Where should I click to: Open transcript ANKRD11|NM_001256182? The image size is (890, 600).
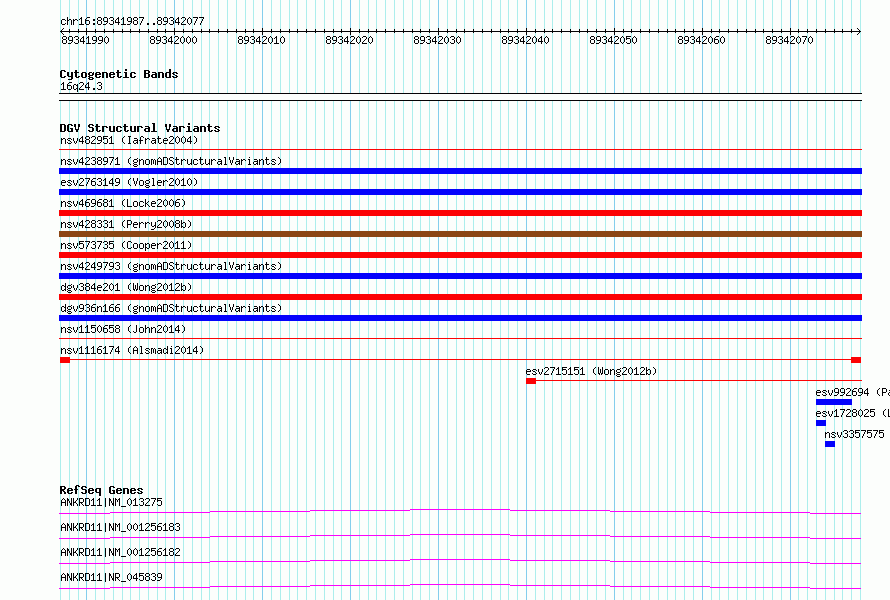(120, 552)
